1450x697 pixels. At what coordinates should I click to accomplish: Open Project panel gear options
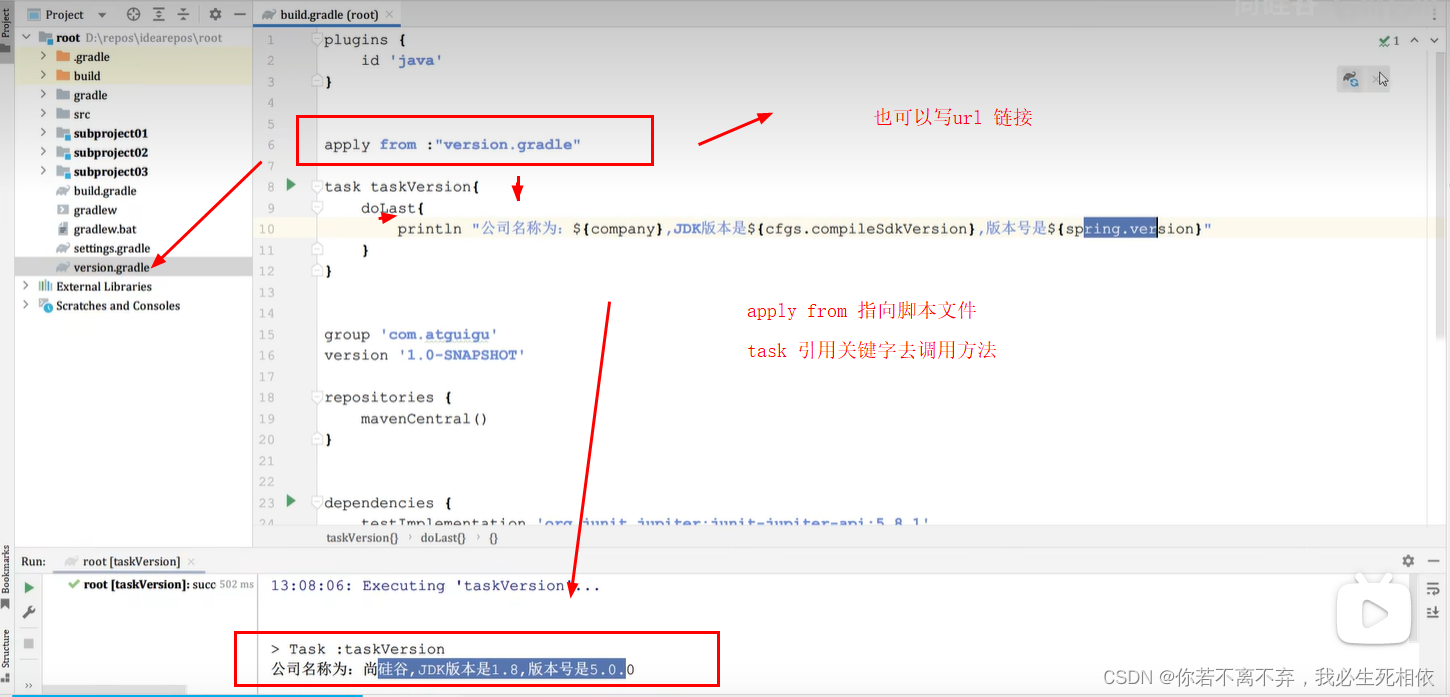pyautogui.click(x=215, y=14)
